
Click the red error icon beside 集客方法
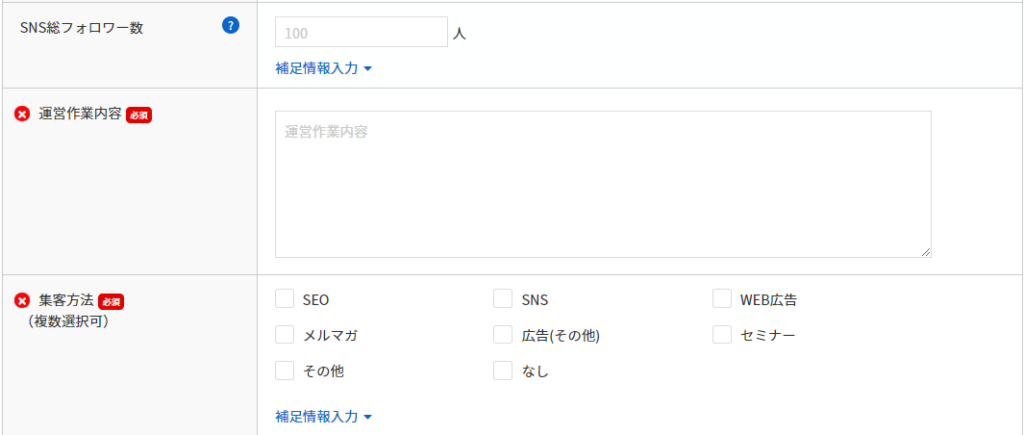(22, 300)
